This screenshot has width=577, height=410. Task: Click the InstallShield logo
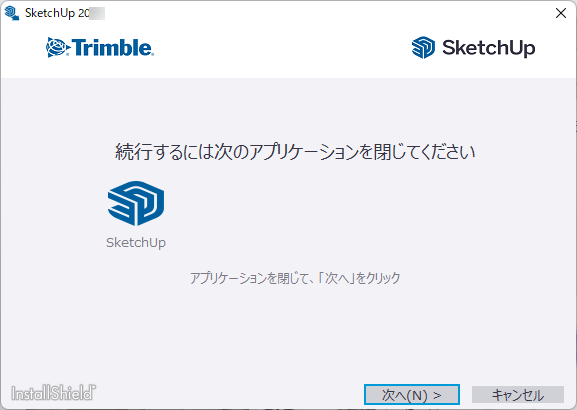pos(53,393)
